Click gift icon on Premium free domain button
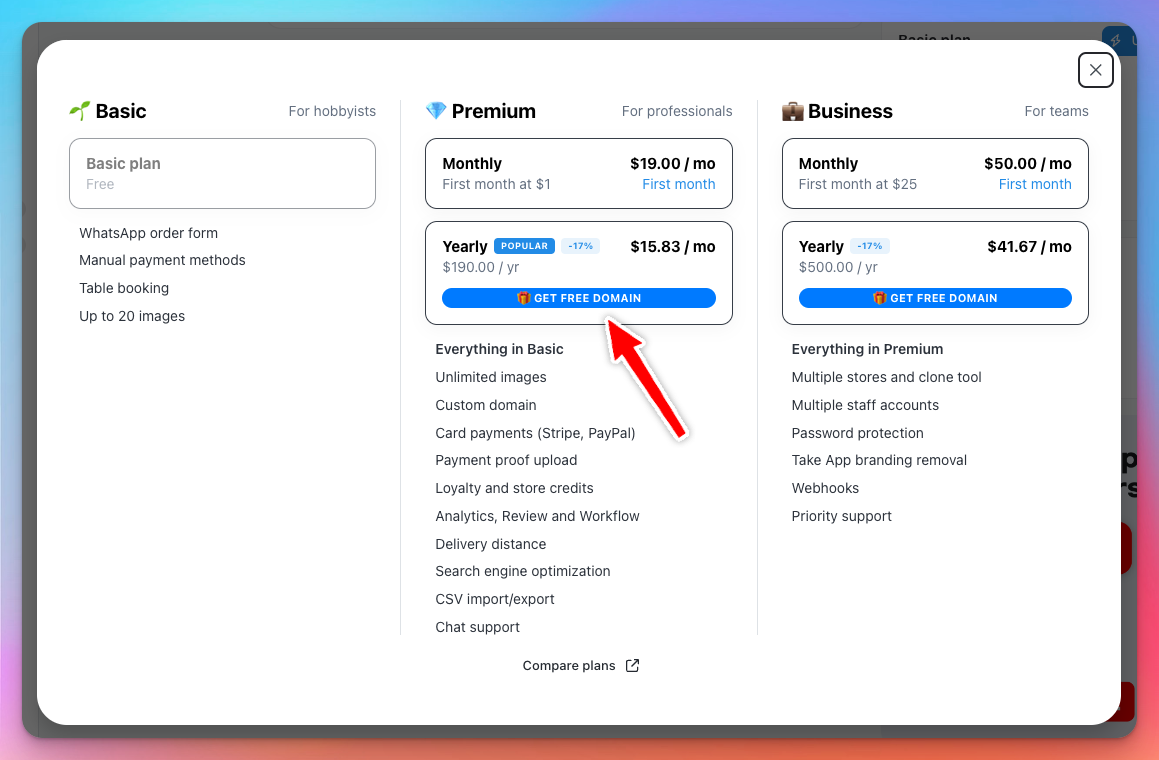This screenshot has width=1159, height=760. click(x=523, y=298)
